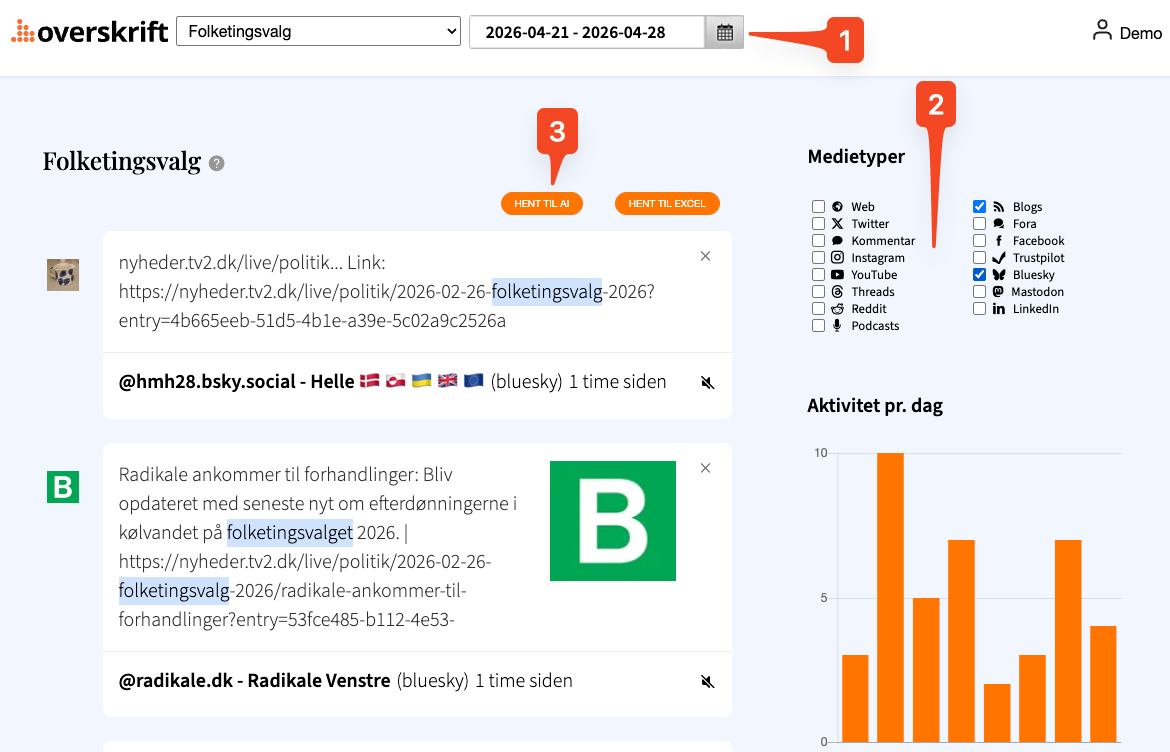Screen dimensions: 1170x752
Task: Dismiss the Radikale ankommer post card
Action: click(705, 468)
